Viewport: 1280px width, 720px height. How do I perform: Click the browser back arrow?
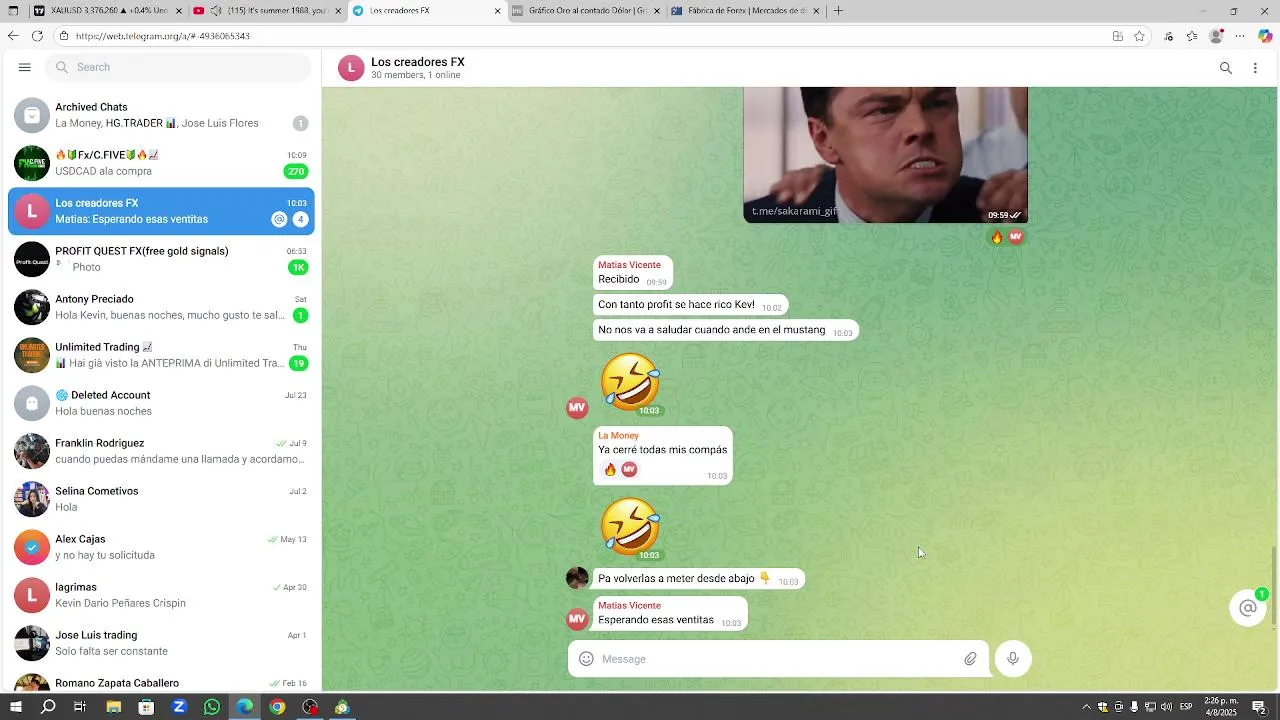[x=13, y=36]
